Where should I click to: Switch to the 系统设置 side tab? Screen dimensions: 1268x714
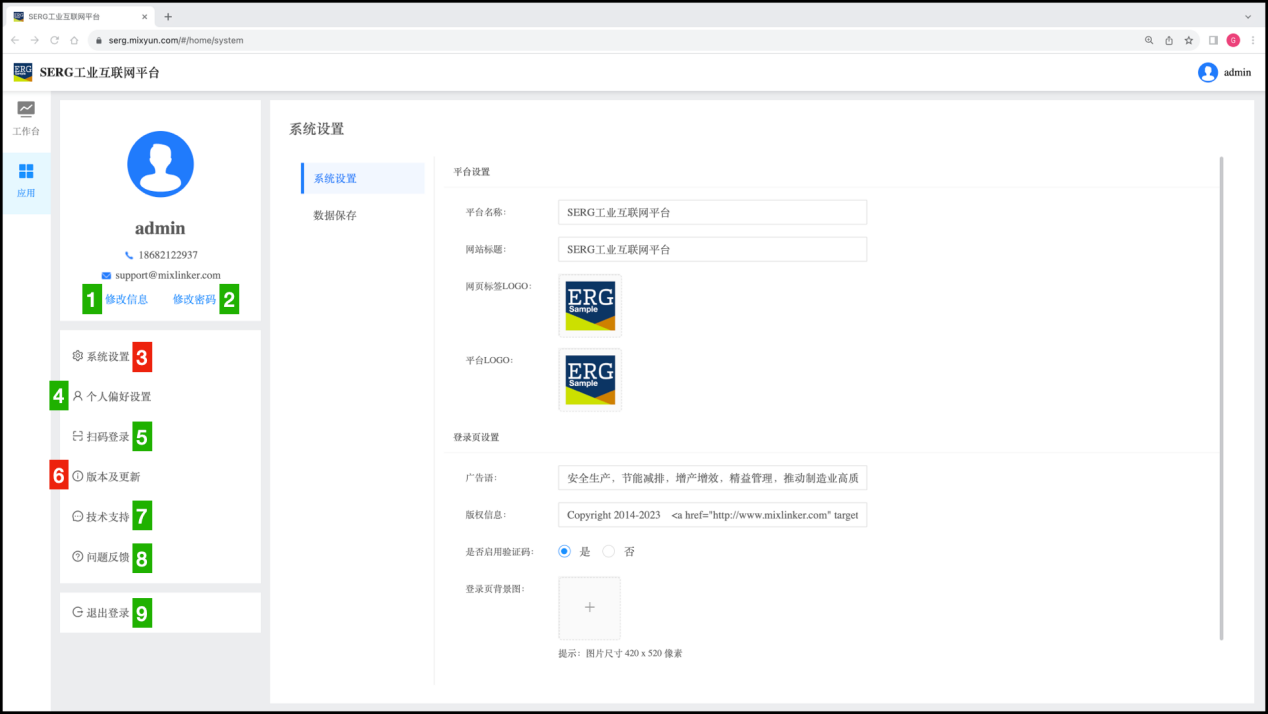pyautogui.click(x=335, y=178)
